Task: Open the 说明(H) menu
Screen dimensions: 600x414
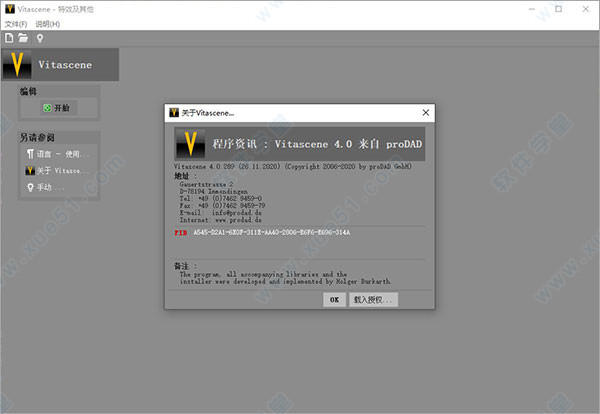Action: click(47, 24)
